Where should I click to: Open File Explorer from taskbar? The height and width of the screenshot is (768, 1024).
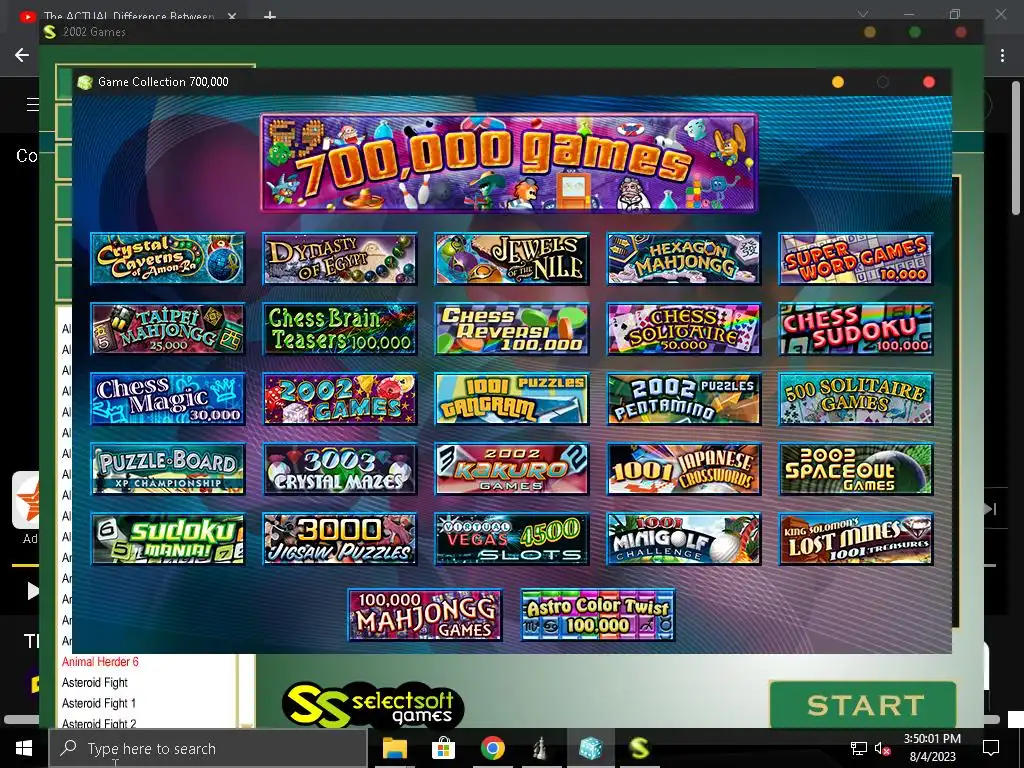coord(394,748)
